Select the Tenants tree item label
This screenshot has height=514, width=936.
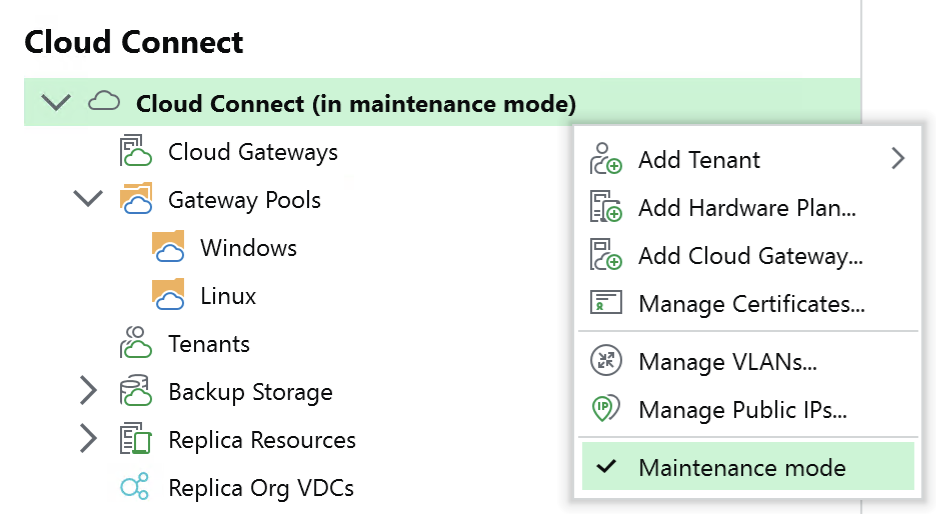(209, 344)
